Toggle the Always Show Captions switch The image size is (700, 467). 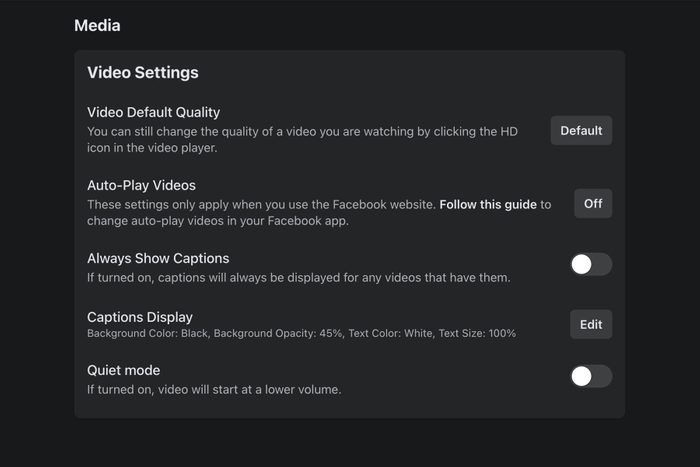(590, 264)
